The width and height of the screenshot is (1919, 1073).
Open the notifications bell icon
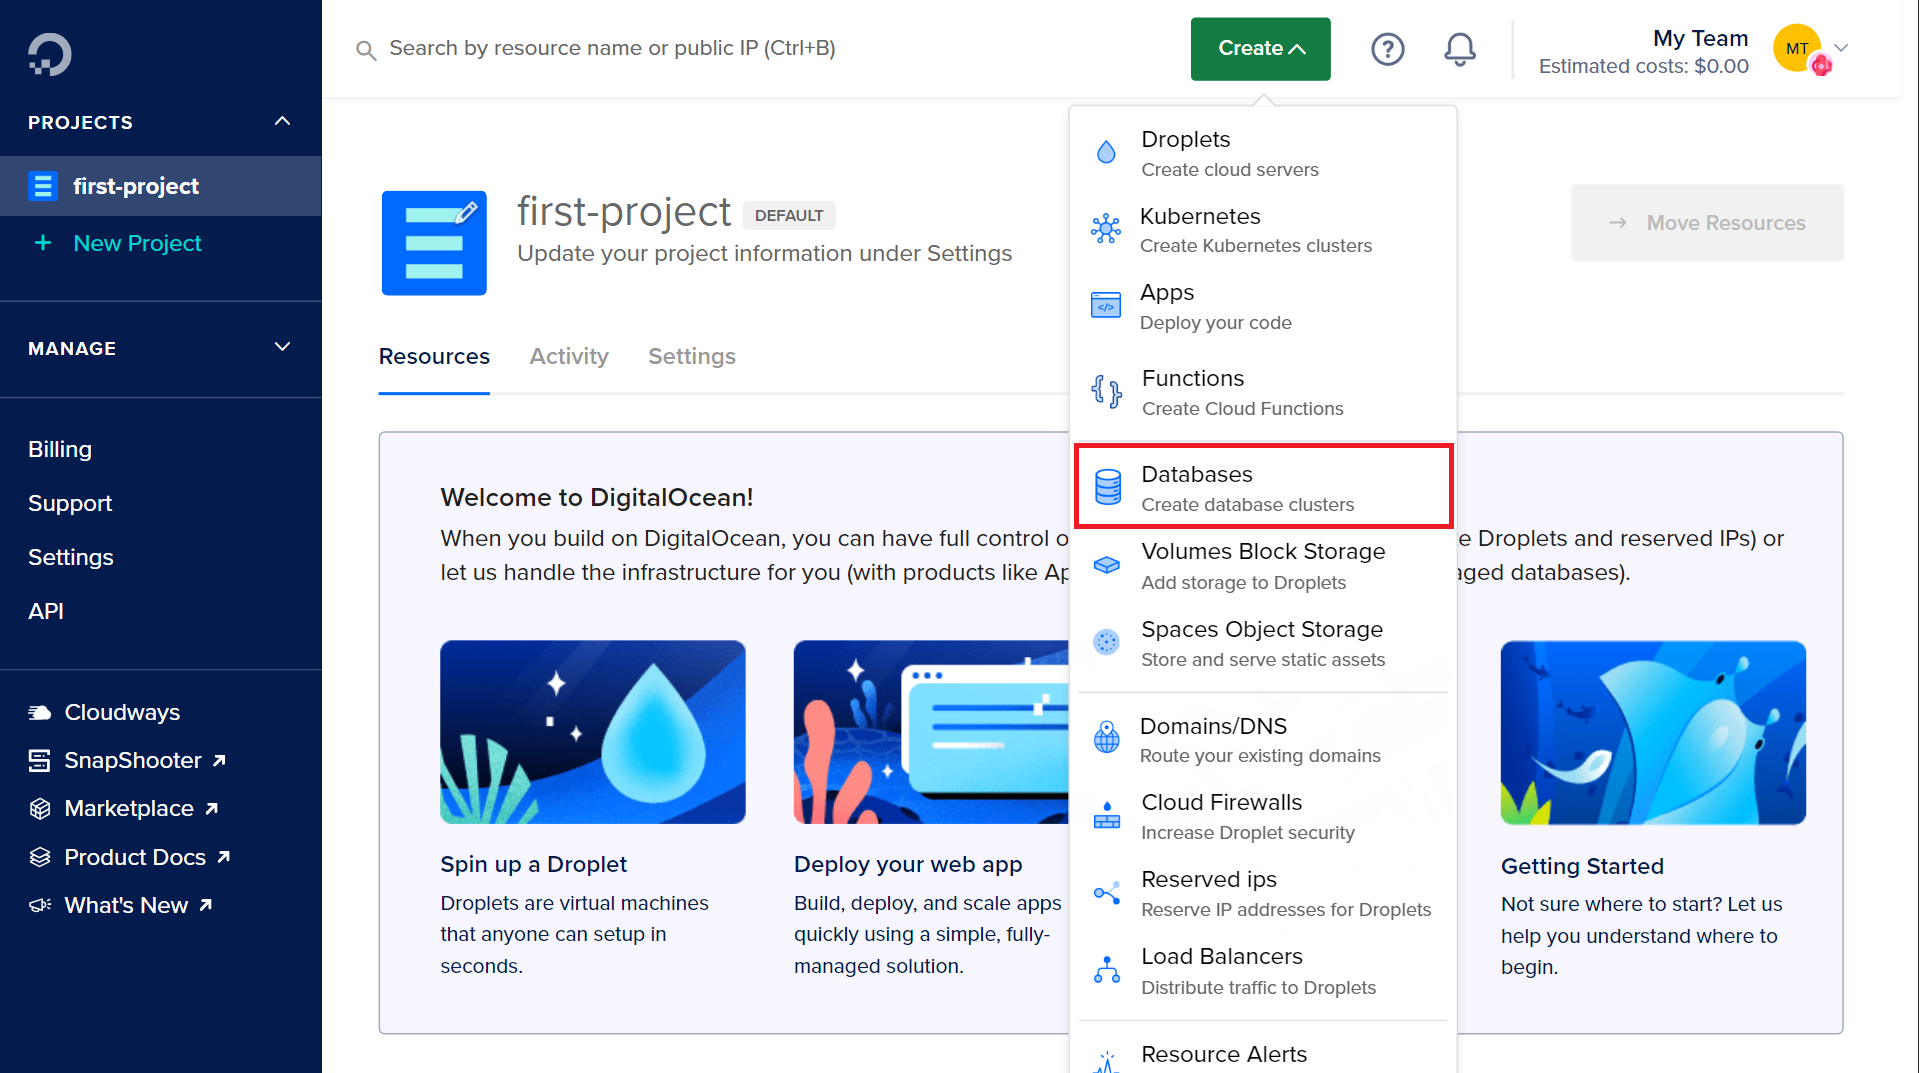click(1459, 49)
